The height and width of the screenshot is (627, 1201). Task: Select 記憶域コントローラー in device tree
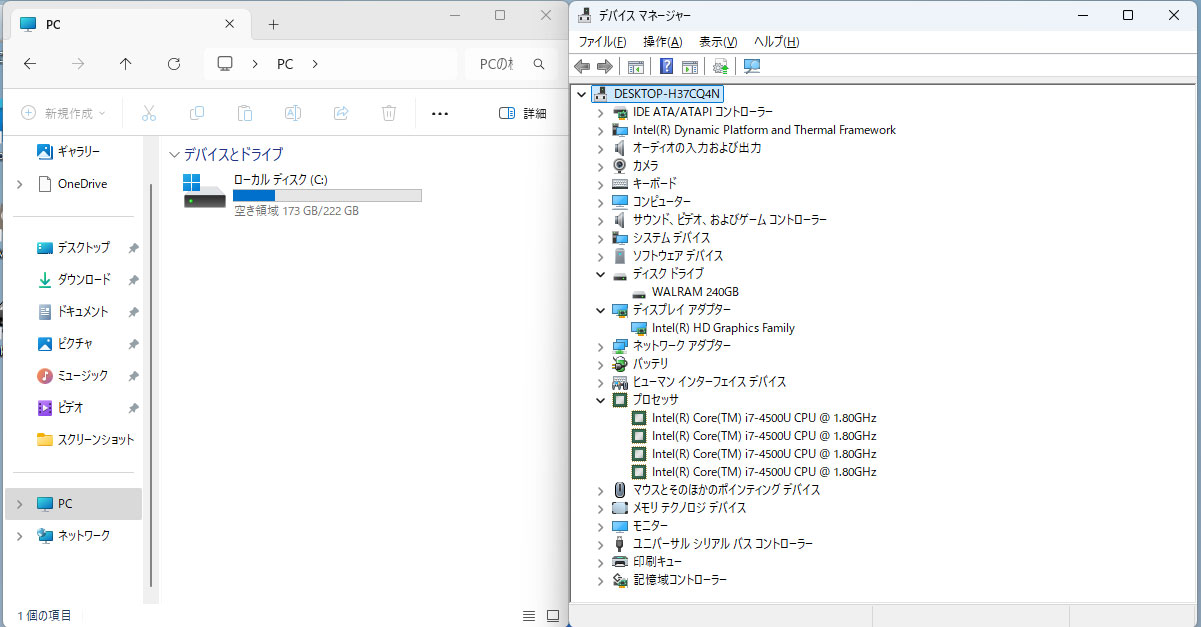(679, 580)
